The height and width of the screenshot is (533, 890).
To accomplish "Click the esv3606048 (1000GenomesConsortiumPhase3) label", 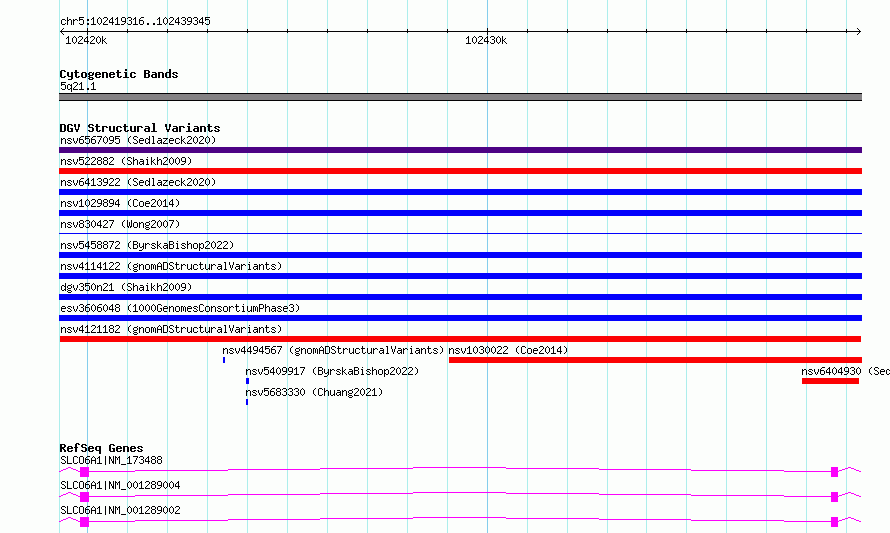I will pyautogui.click(x=180, y=308).
